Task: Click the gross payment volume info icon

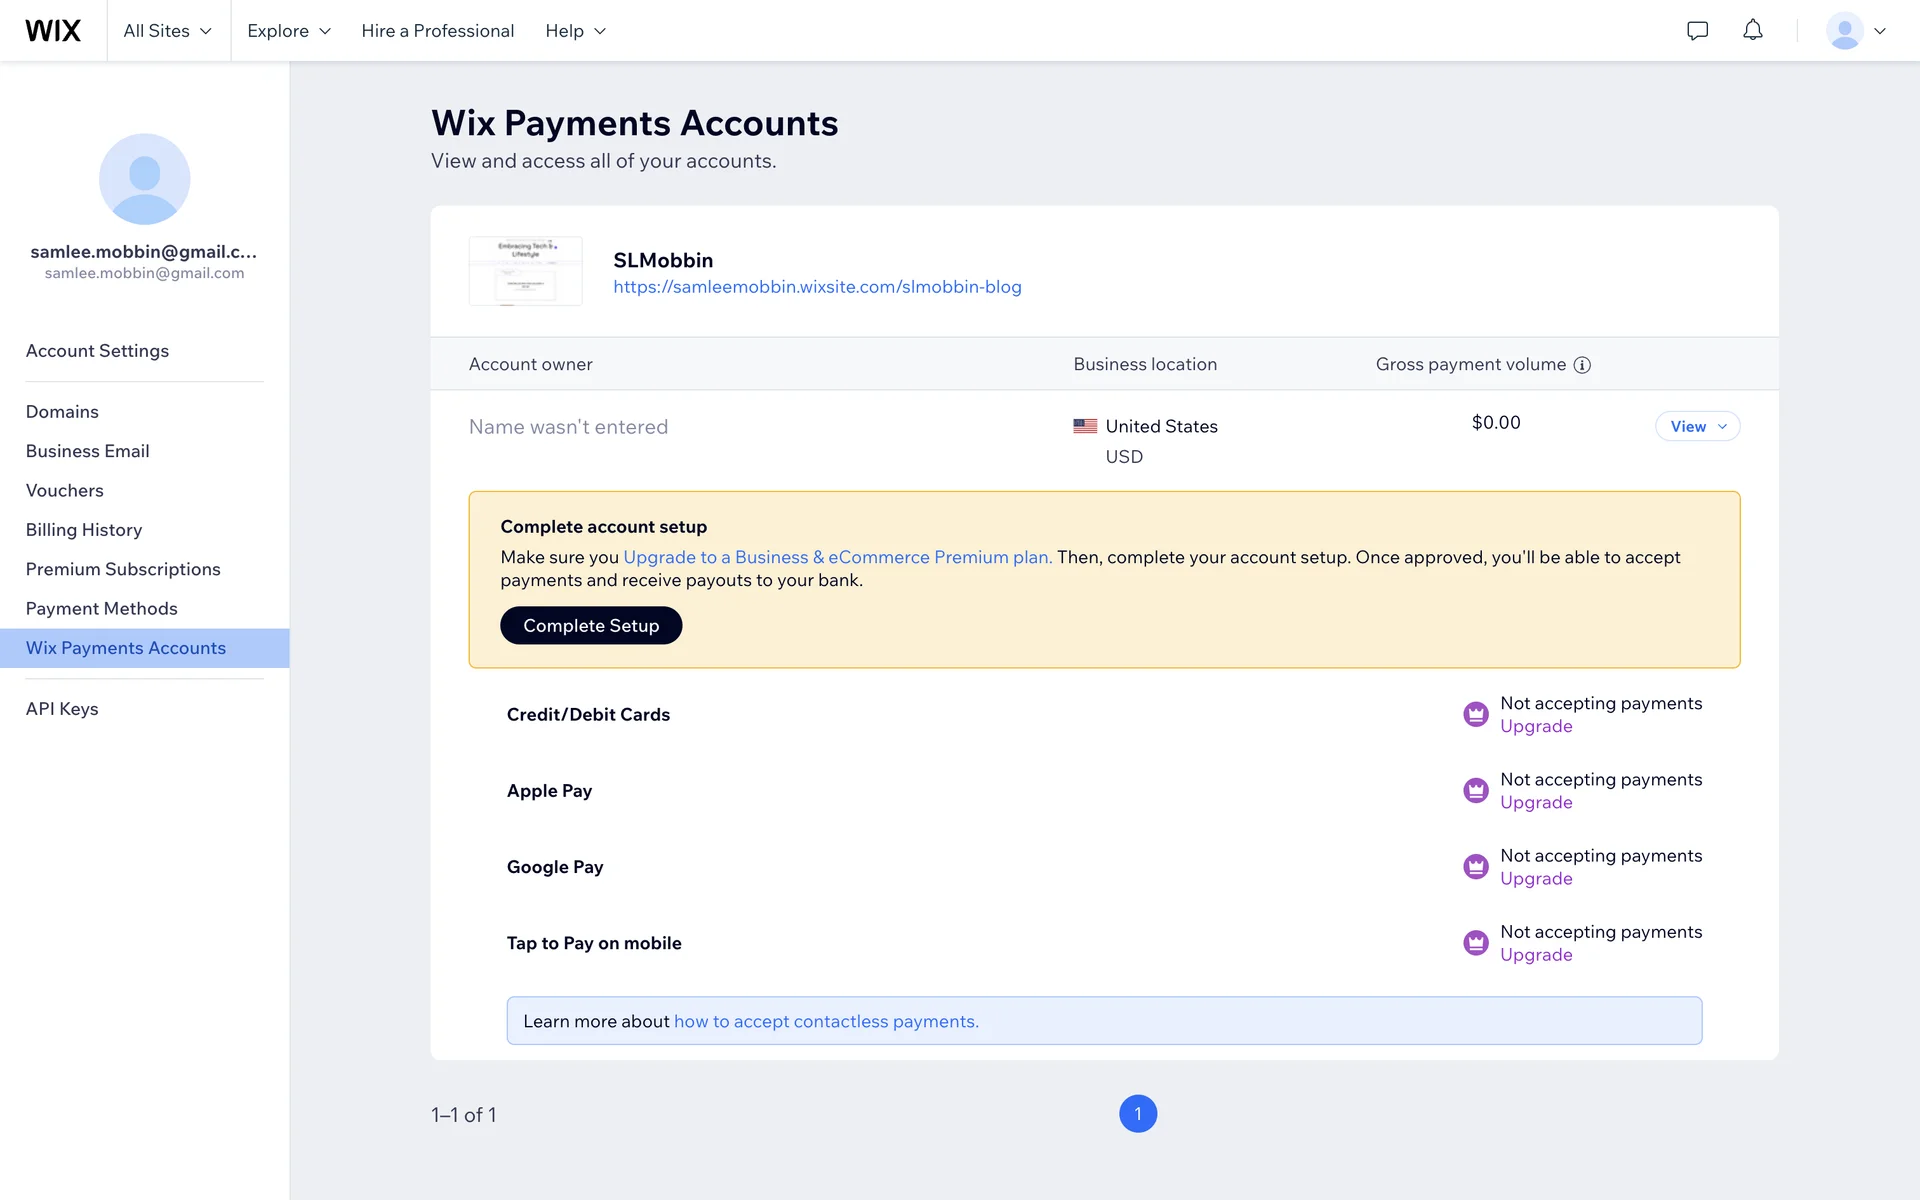Action: click(x=1582, y=365)
